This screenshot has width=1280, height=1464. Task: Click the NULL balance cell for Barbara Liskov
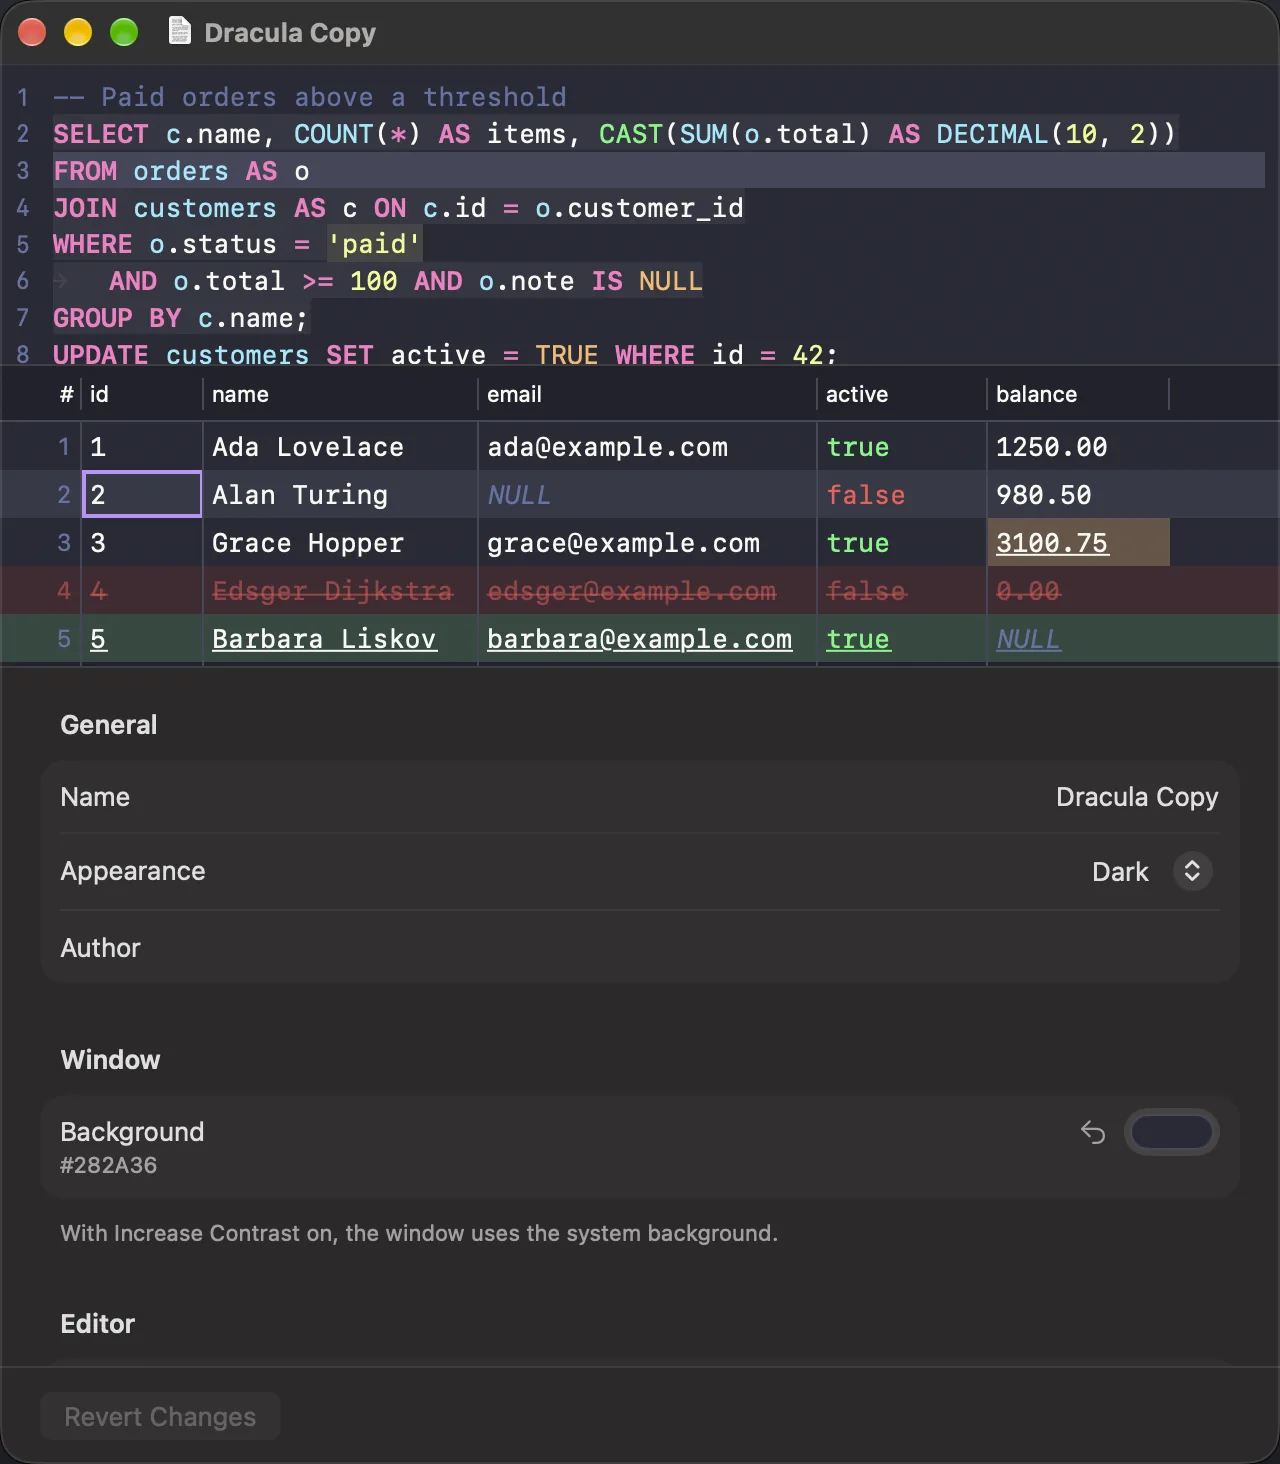pyautogui.click(x=1078, y=638)
